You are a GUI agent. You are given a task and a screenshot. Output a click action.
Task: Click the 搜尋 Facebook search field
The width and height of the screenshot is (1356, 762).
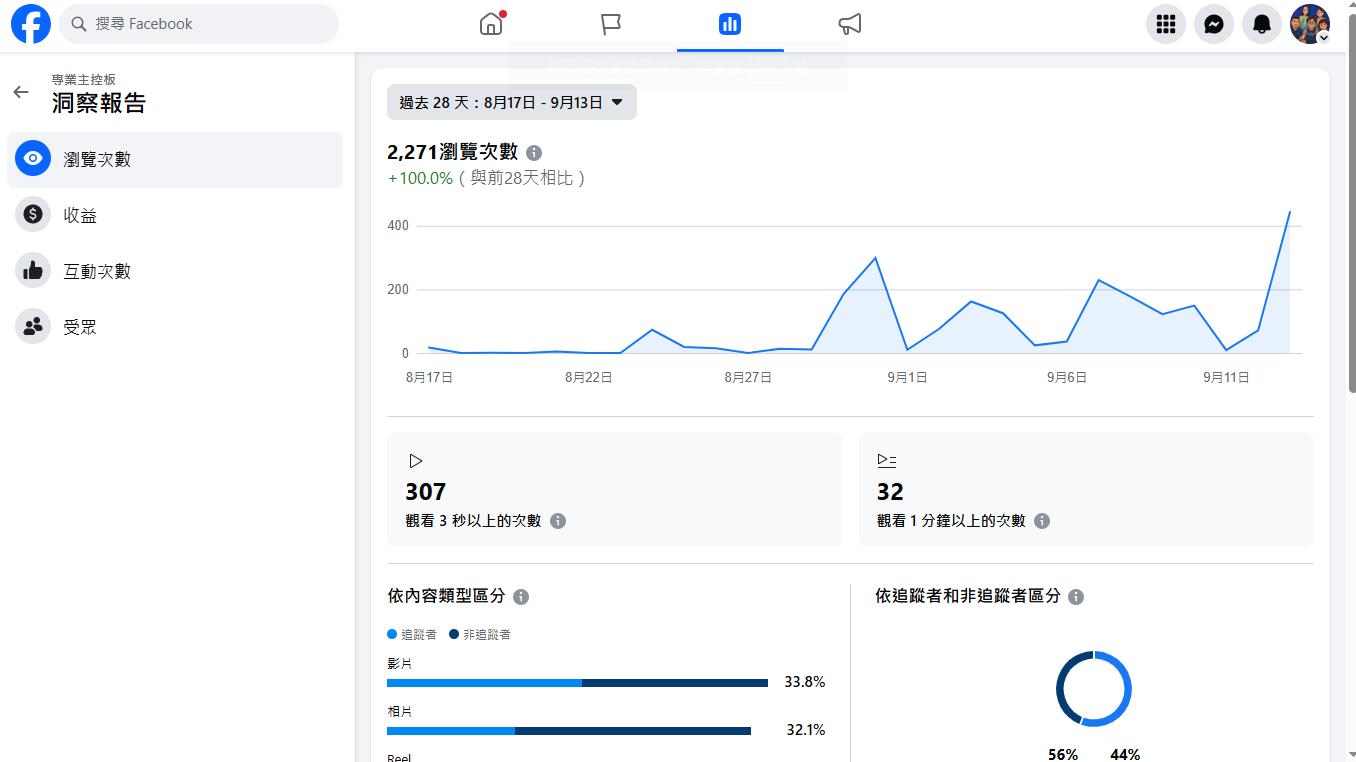pos(200,24)
